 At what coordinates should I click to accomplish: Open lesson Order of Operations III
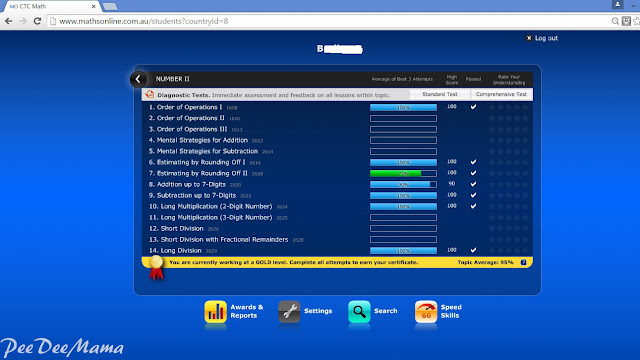tap(188, 129)
